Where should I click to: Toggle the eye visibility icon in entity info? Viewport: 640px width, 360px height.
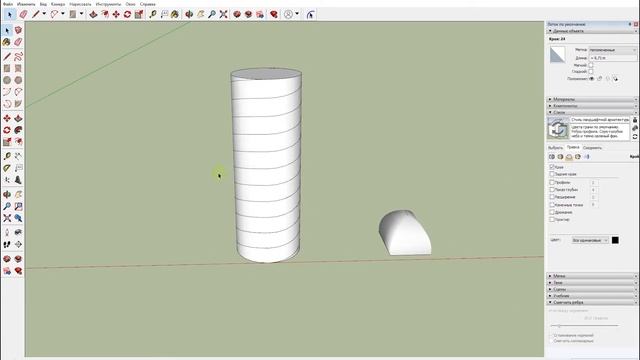coord(591,79)
